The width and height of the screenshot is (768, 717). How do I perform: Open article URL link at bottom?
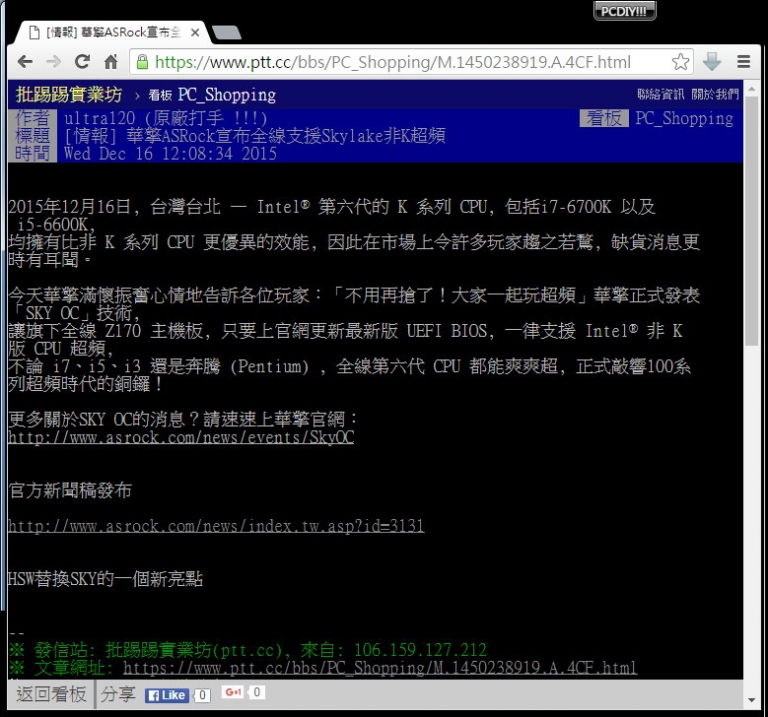tap(380, 668)
